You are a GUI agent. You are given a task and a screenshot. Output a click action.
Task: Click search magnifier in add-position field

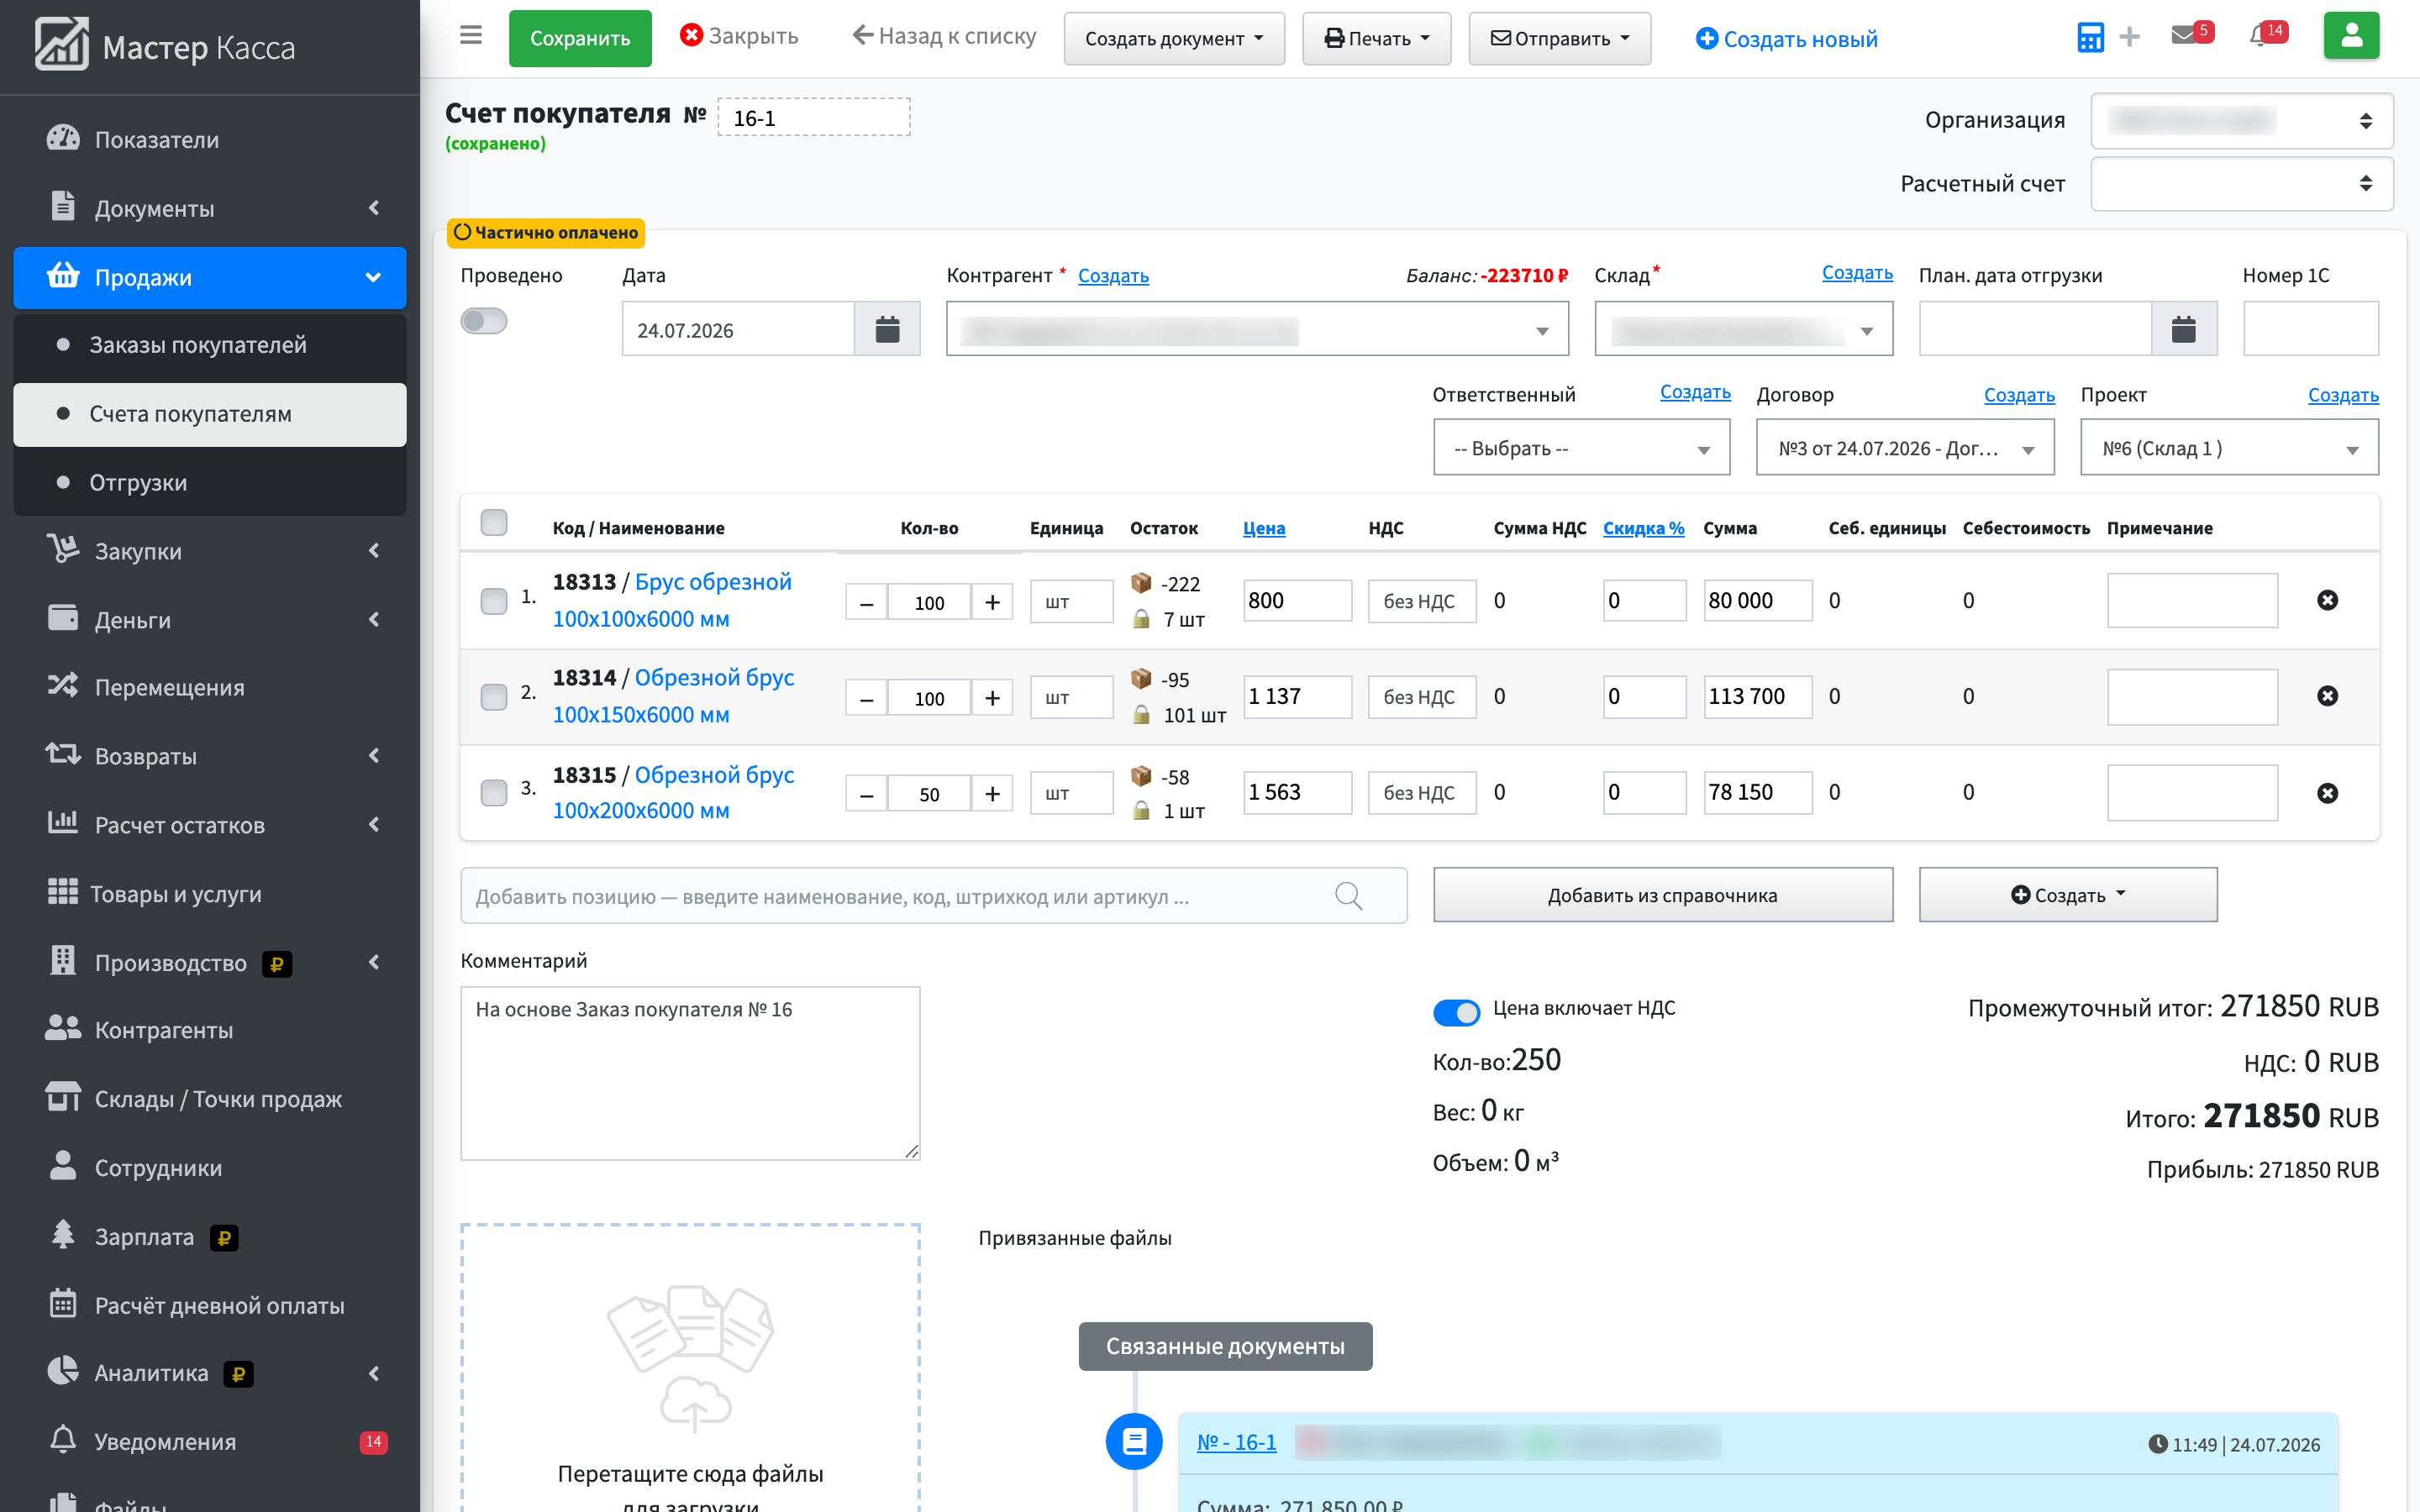click(1349, 896)
